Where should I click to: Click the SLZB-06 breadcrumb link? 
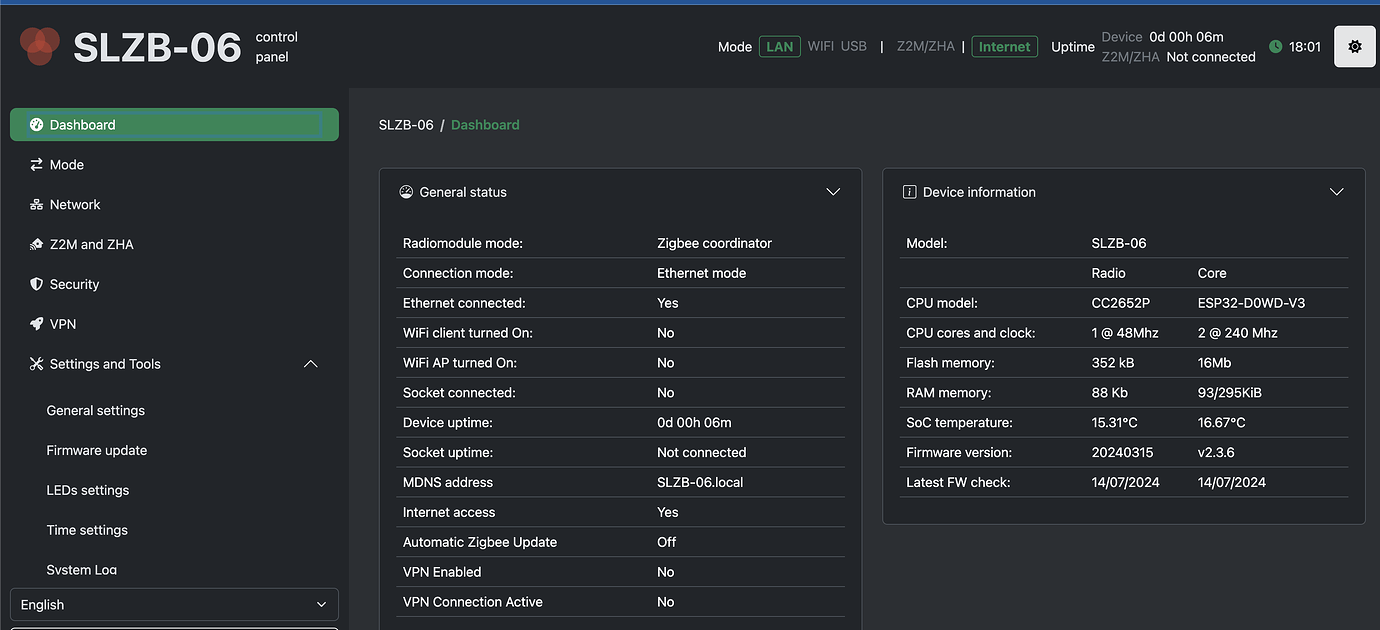point(406,125)
